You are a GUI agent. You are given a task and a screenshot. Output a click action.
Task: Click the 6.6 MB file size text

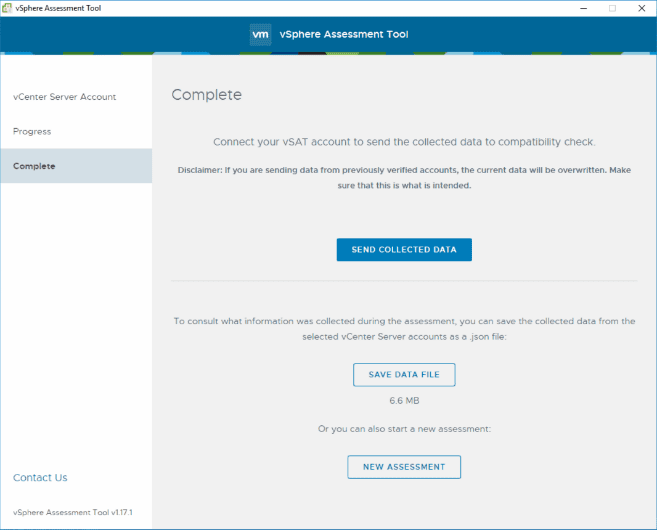point(404,401)
